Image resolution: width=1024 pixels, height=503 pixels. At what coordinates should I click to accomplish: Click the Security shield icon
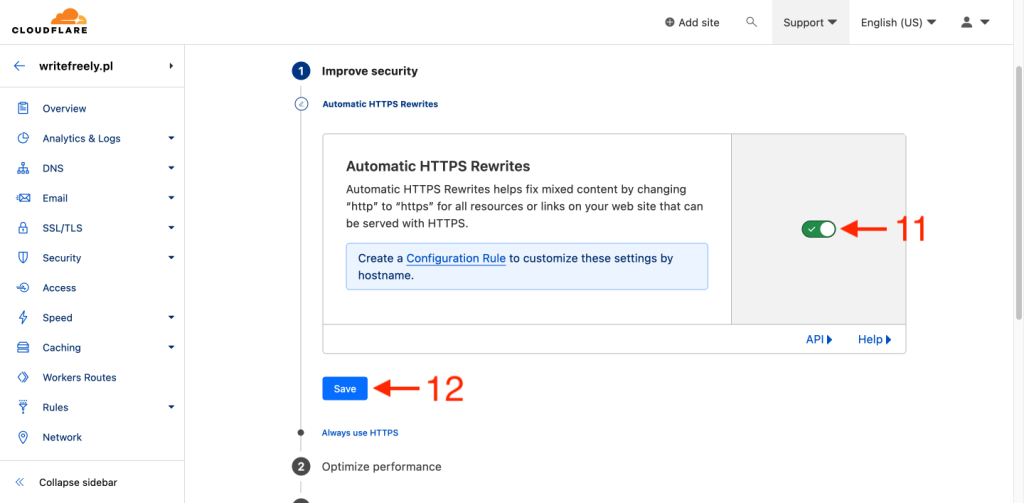click(x=22, y=258)
